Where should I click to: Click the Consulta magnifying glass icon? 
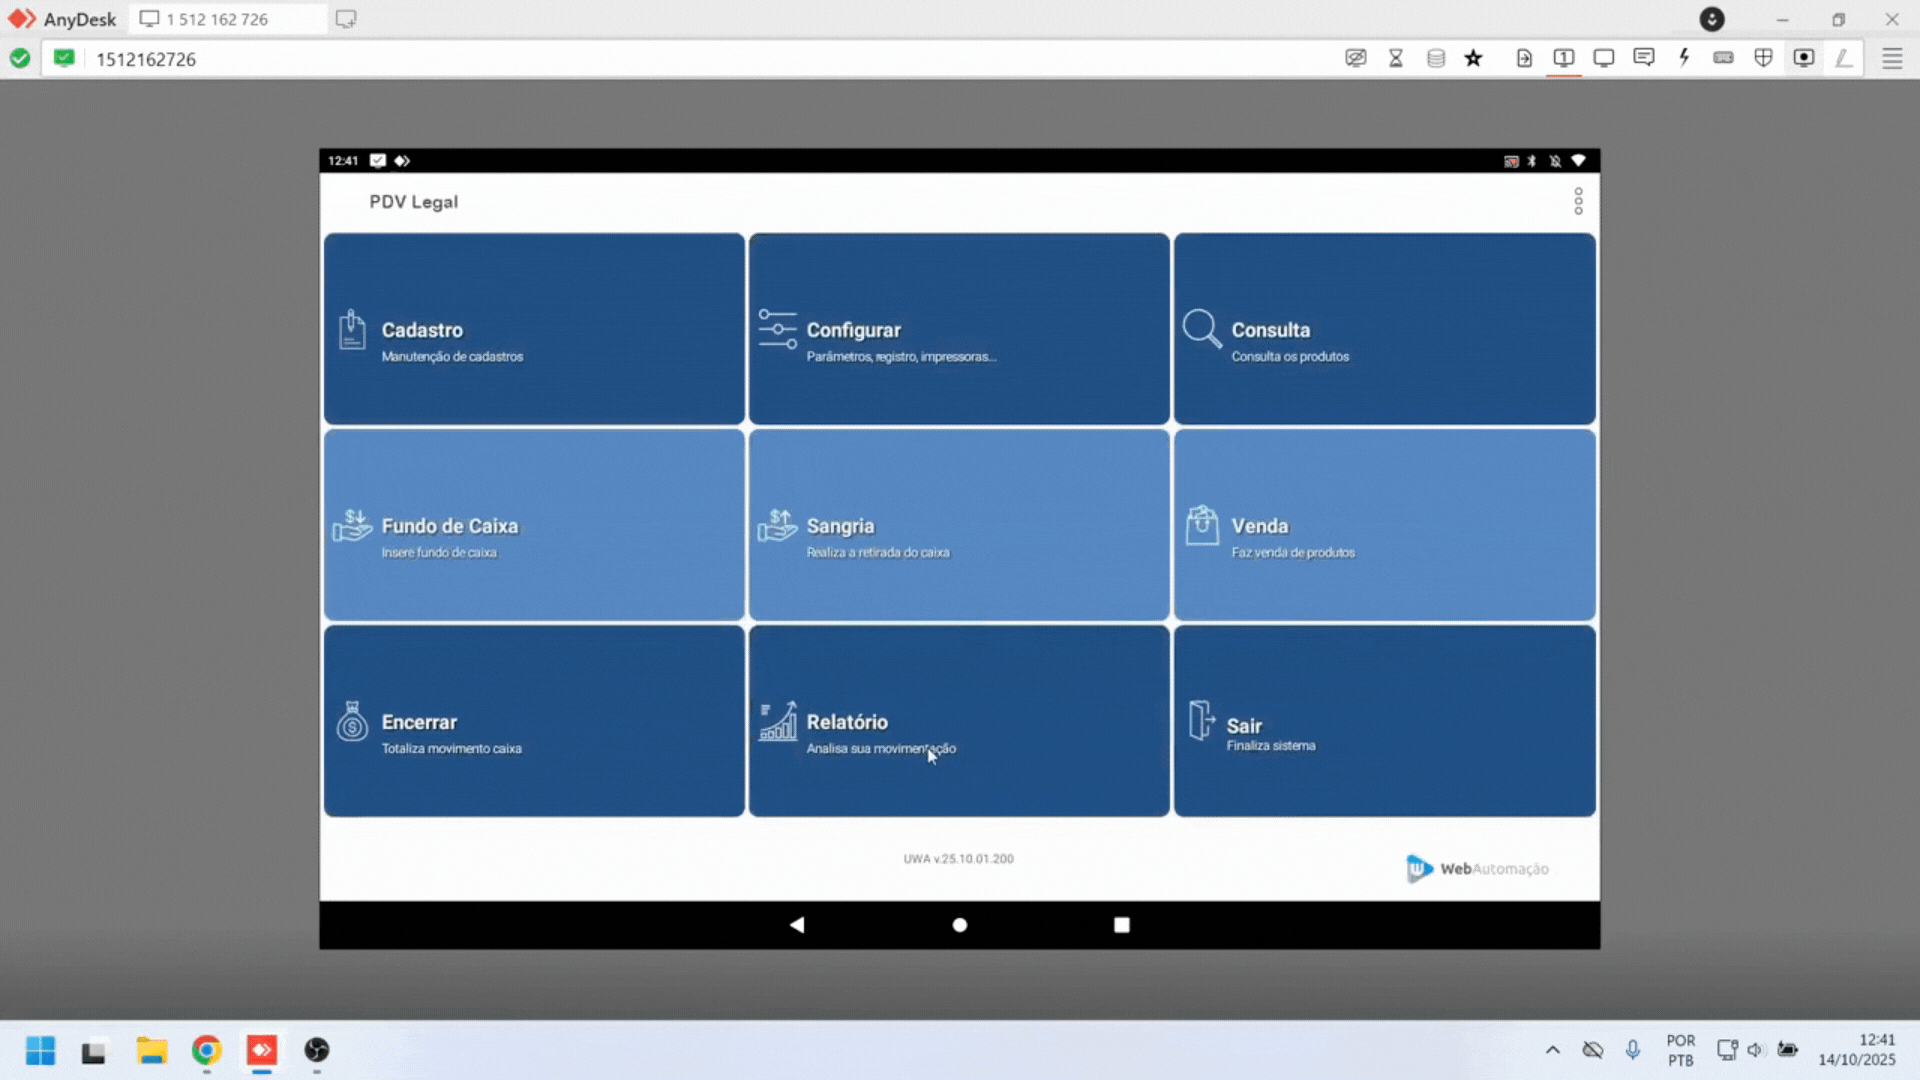point(1201,329)
